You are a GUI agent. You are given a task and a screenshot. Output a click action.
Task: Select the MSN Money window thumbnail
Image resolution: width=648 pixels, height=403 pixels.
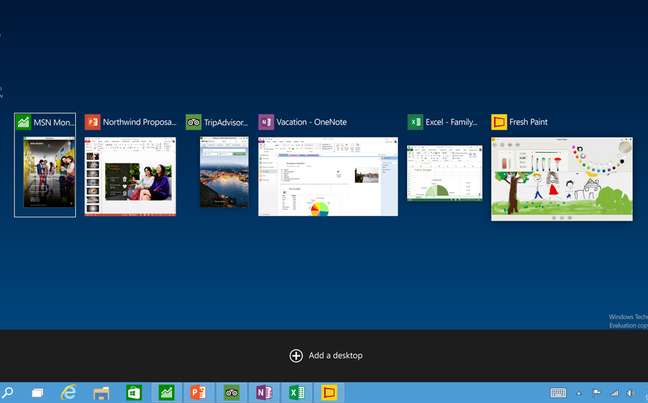click(x=49, y=172)
